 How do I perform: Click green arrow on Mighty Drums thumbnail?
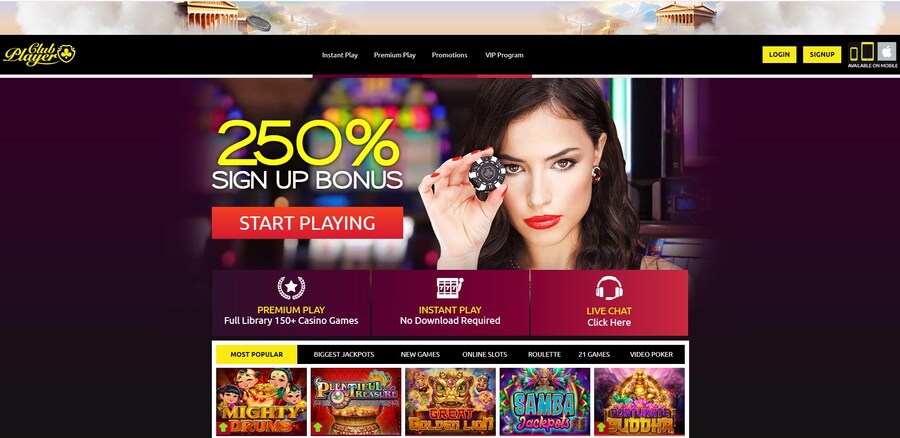223,427
